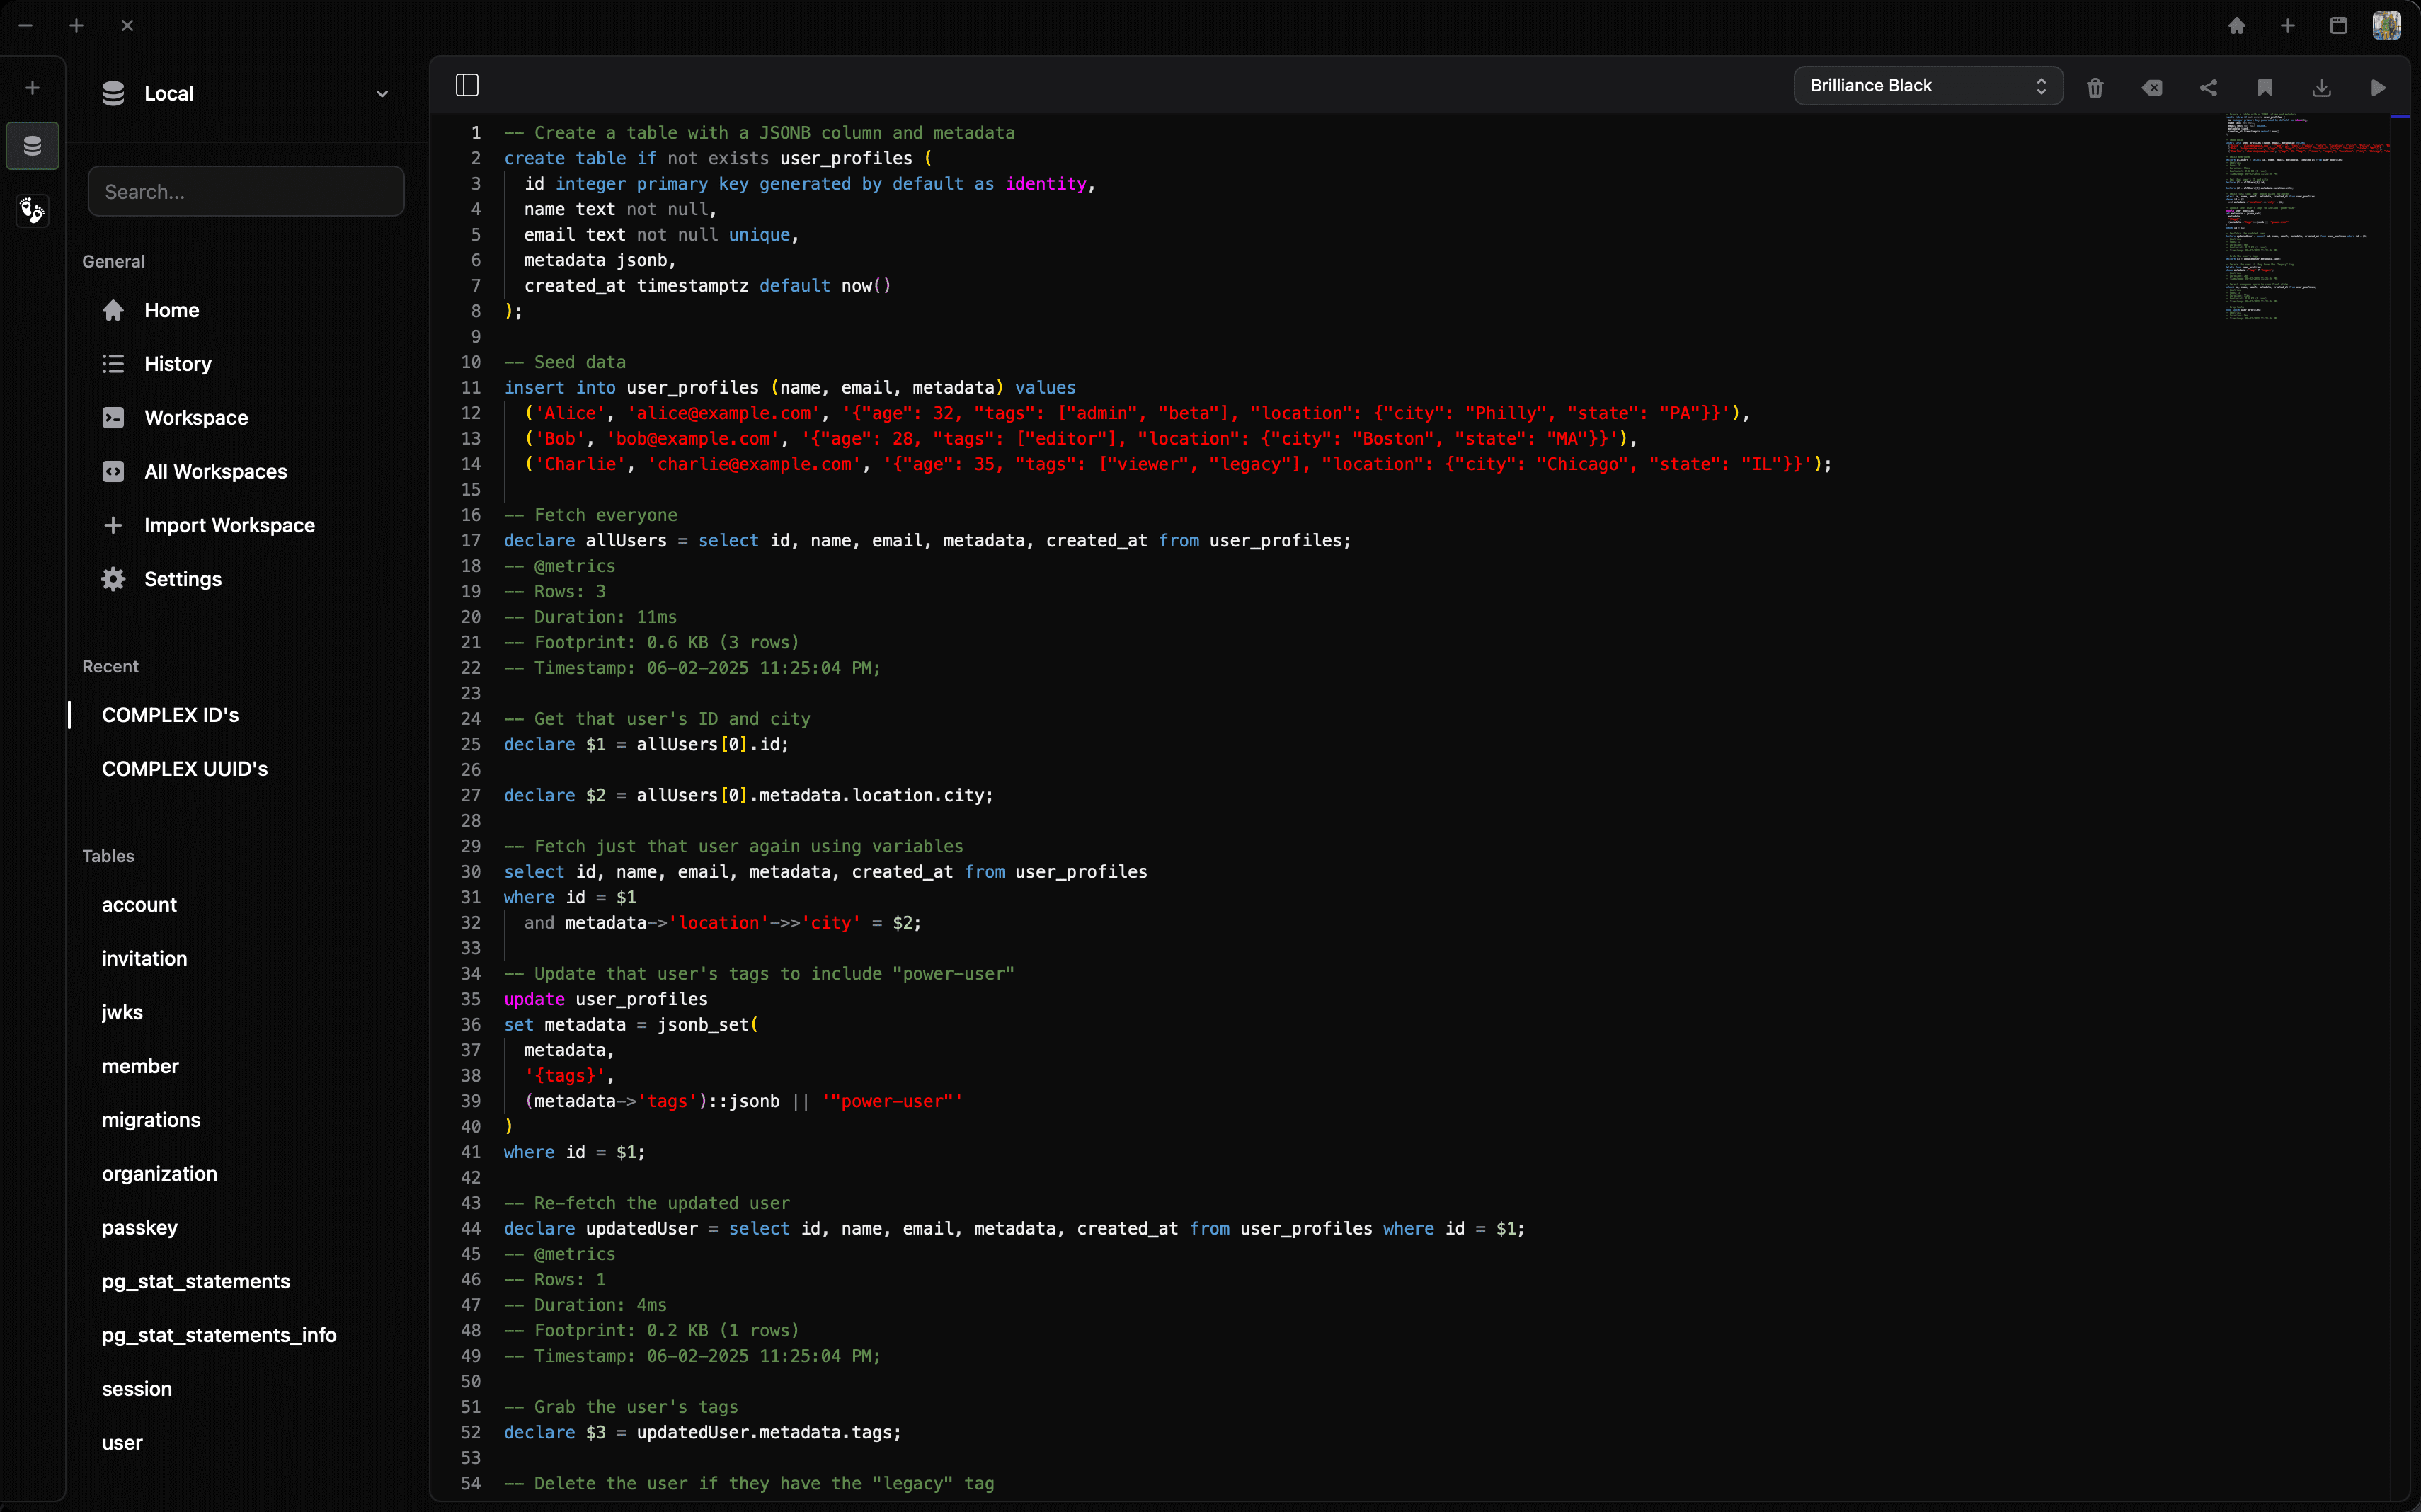This screenshot has height=1512, width=2421.
Task: Click the bookmark icon in editor toolbar
Action: tap(2265, 87)
